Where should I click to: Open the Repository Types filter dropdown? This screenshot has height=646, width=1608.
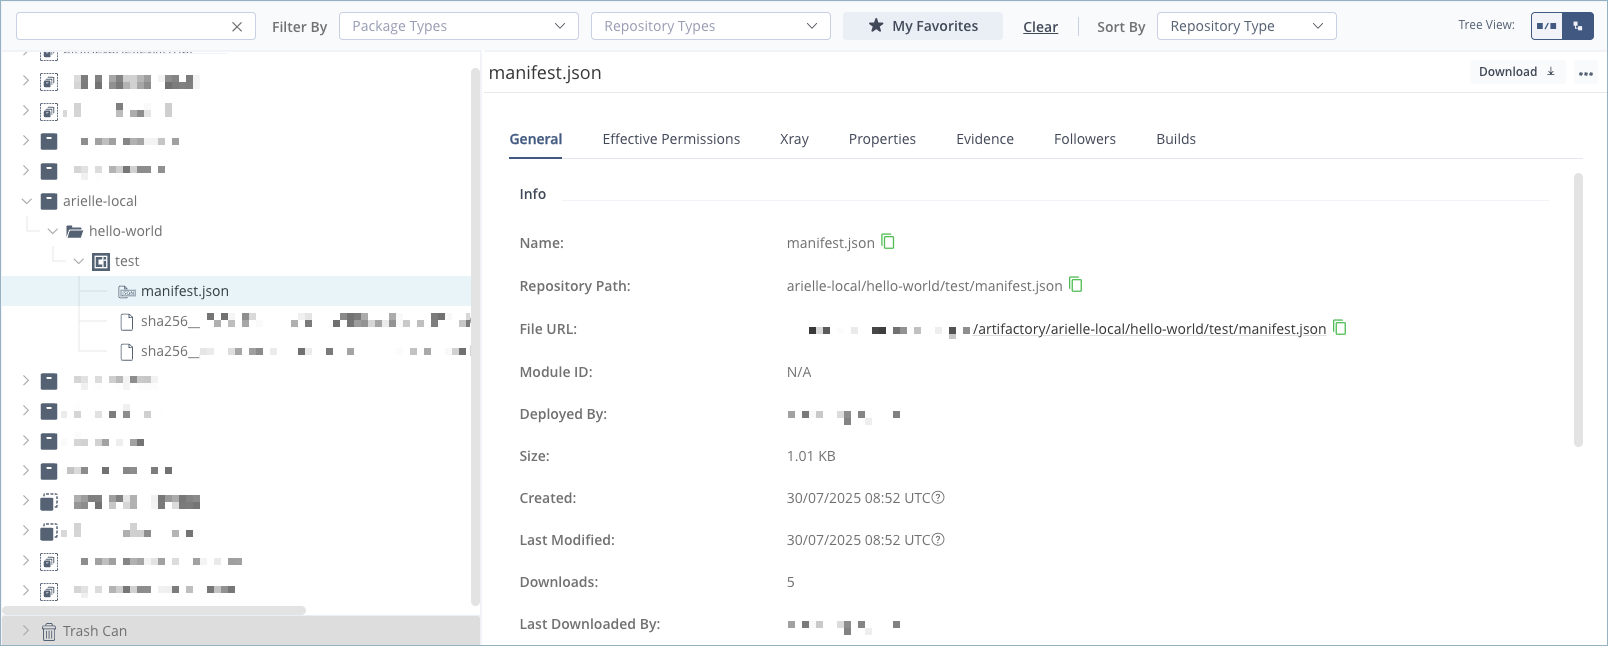[x=711, y=26]
